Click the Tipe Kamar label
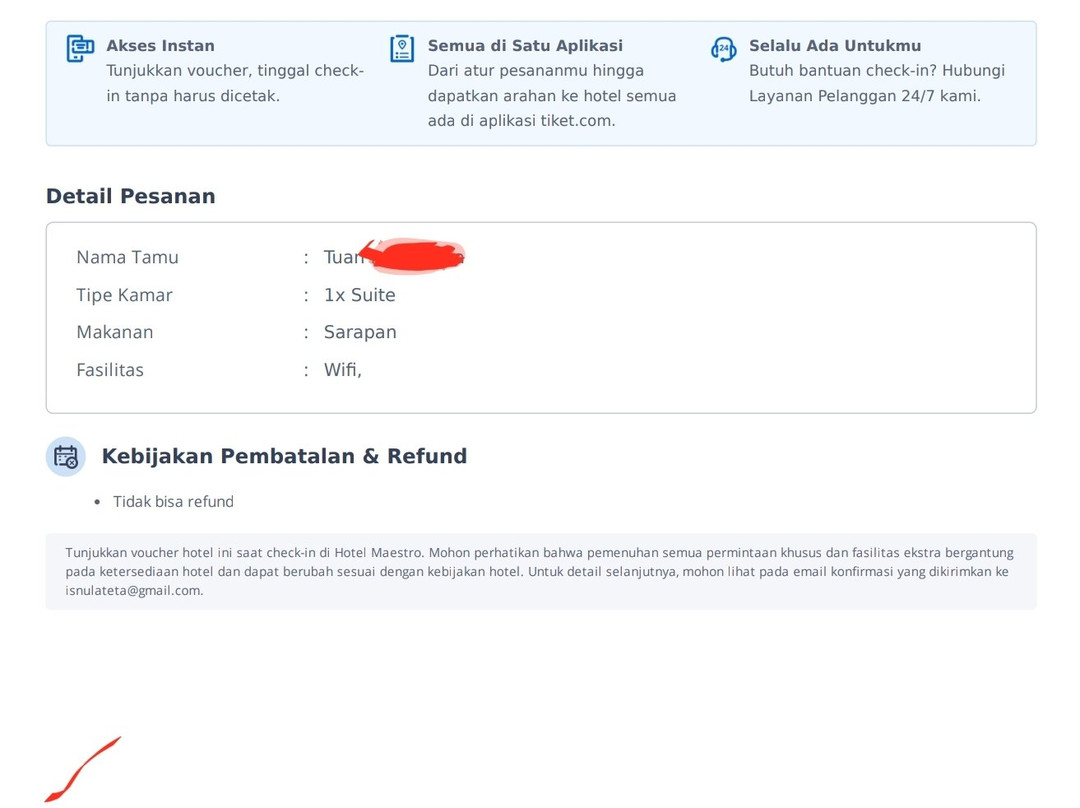Image resolution: width=1080 pixels, height=808 pixels. pyautogui.click(x=124, y=295)
